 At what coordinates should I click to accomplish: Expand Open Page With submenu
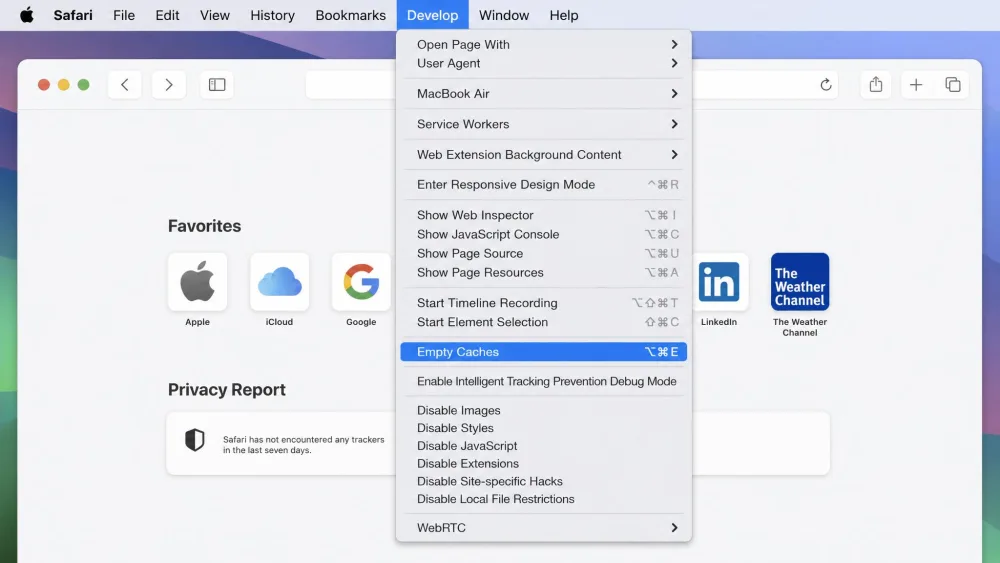point(543,45)
